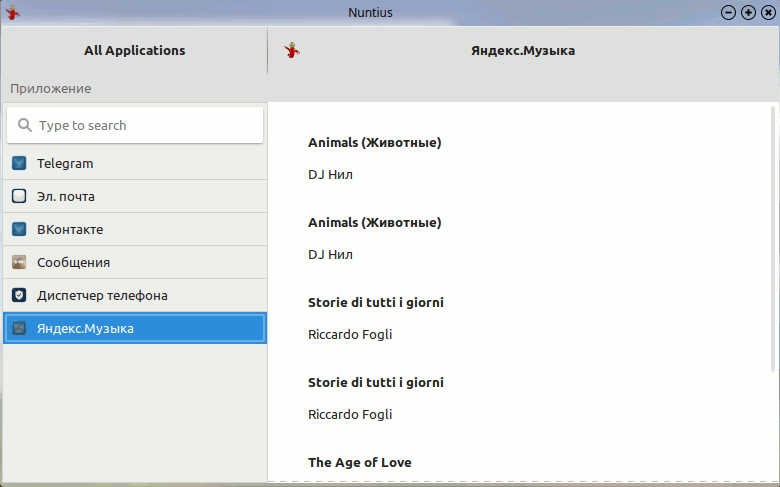Click first Riccardo Fogli artist text
The height and width of the screenshot is (487, 780).
coord(350,335)
